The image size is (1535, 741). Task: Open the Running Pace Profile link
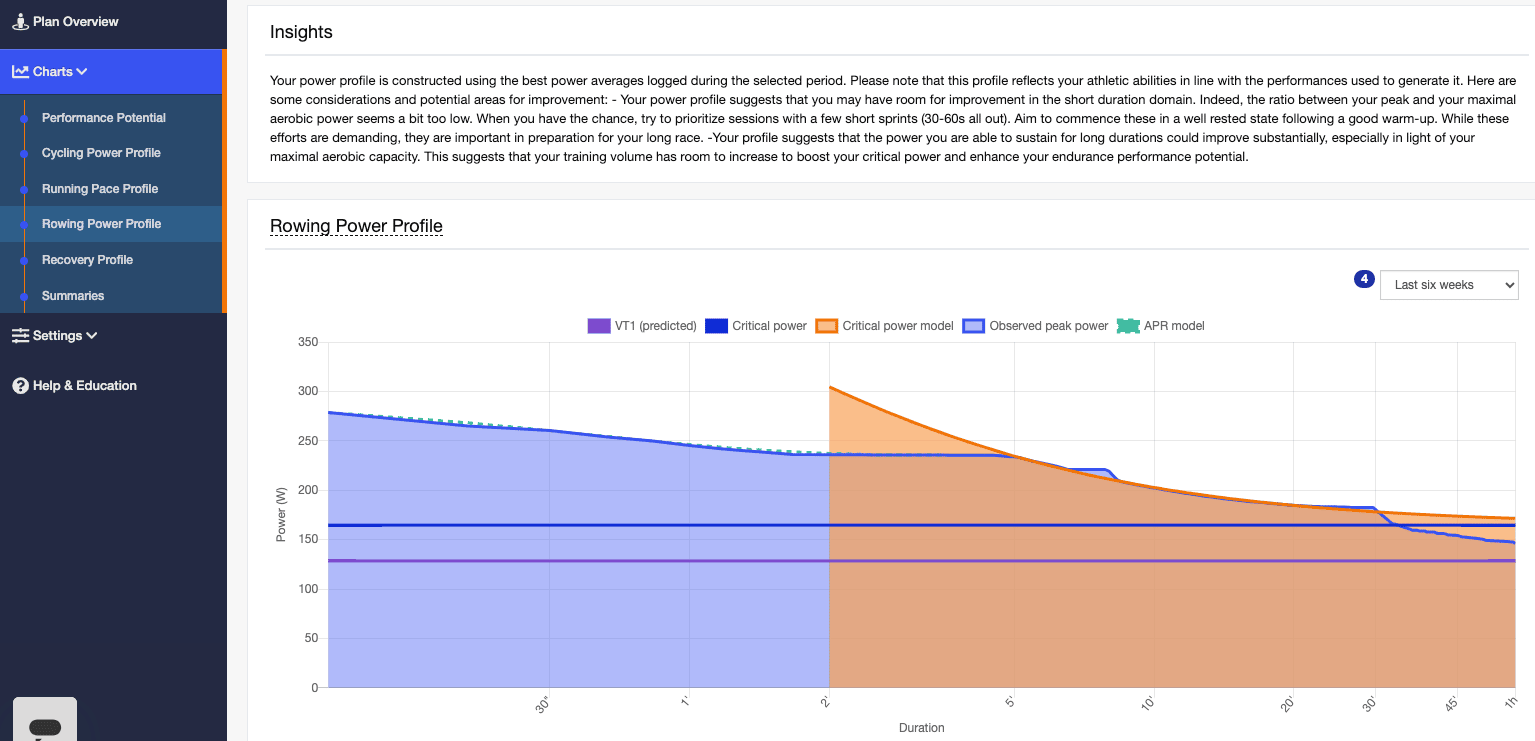[100, 189]
